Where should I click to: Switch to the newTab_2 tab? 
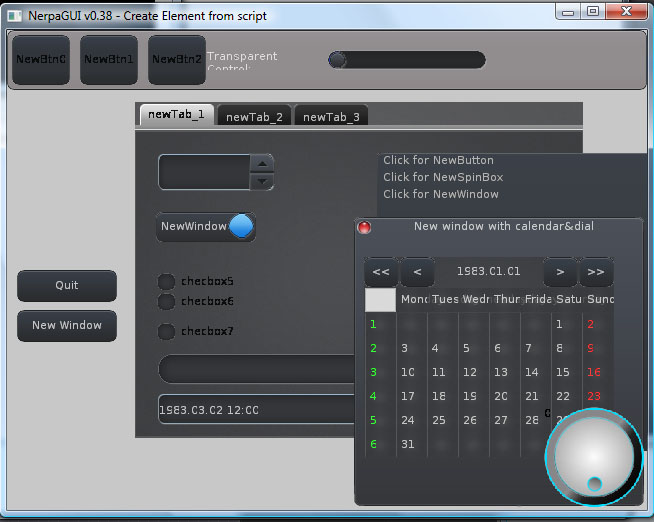pos(254,117)
